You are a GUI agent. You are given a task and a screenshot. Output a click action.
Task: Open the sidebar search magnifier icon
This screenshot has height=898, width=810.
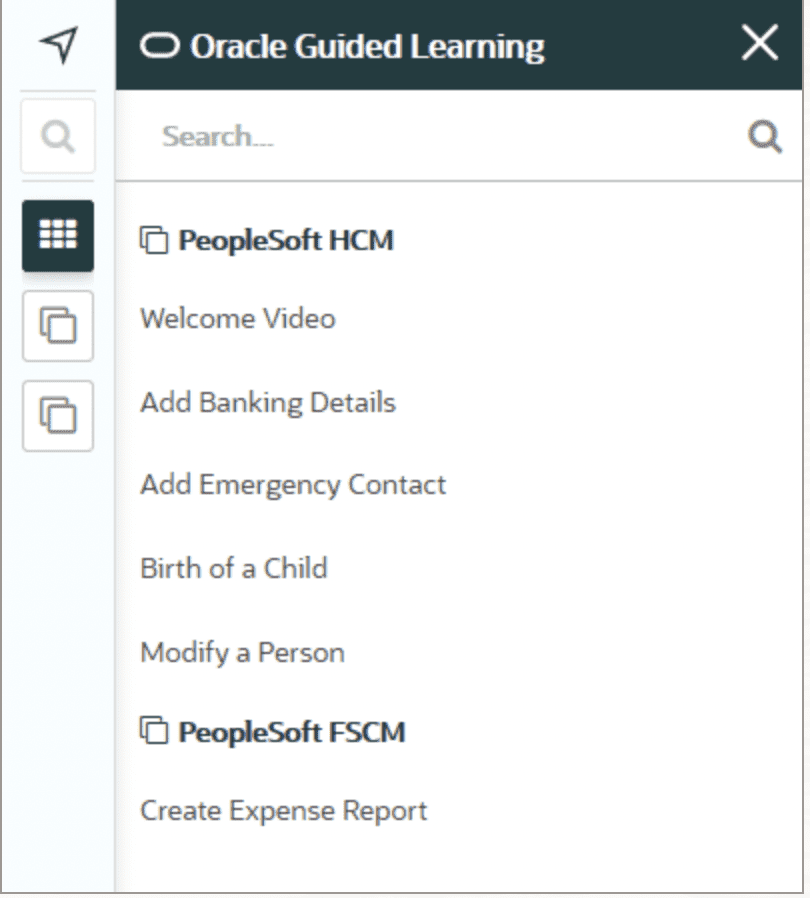click(x=58, y=136)
